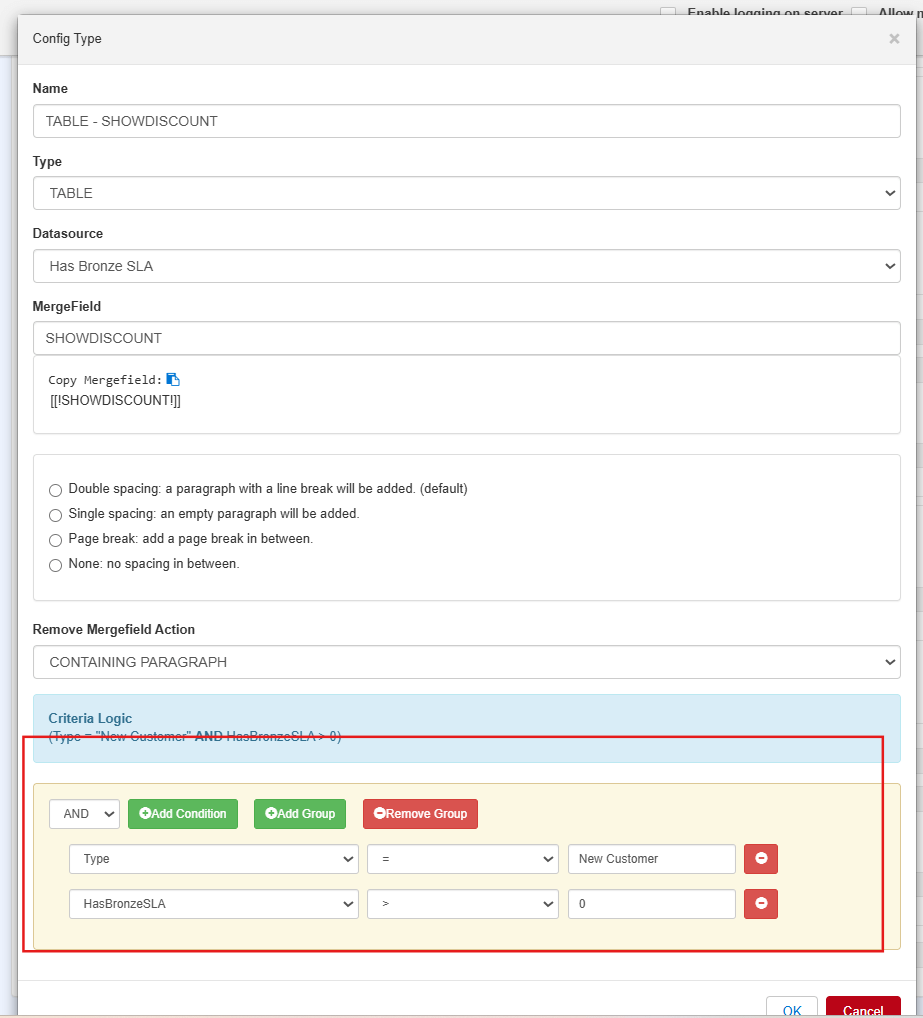
Task: Select Page break radio option
Action: tap(56, 540)
